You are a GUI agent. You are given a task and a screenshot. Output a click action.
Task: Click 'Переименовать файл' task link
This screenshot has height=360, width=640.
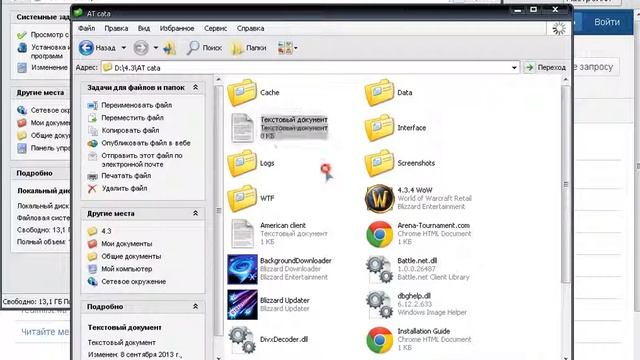coord(137,105)
